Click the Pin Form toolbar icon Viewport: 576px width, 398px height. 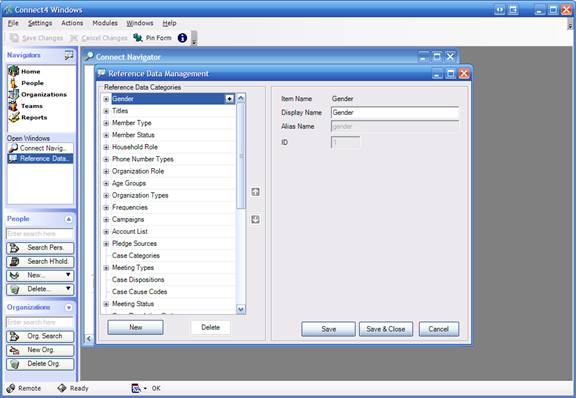pyautogui.click(x=138, y=37)
